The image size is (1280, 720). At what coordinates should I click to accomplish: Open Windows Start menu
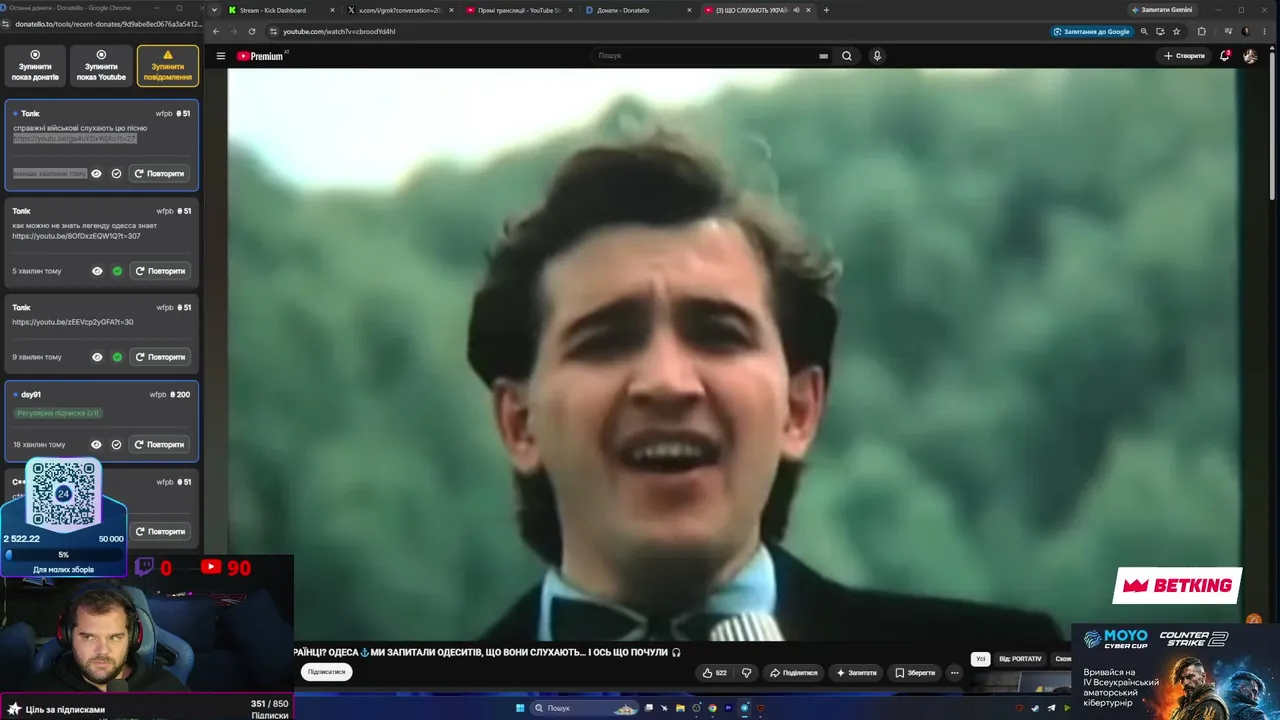coord(520,708)
